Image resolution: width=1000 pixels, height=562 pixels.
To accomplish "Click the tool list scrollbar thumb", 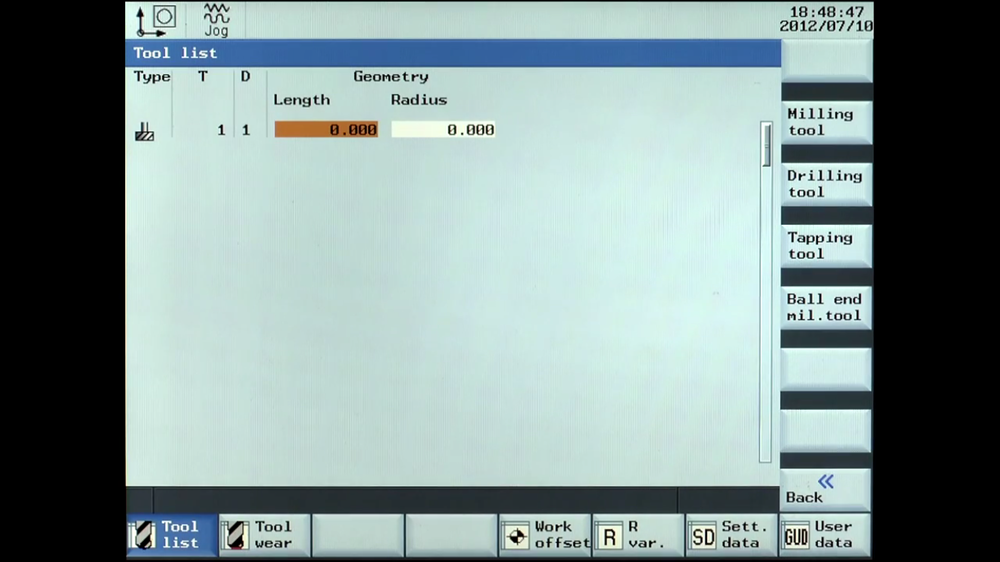I will [766, 145].
